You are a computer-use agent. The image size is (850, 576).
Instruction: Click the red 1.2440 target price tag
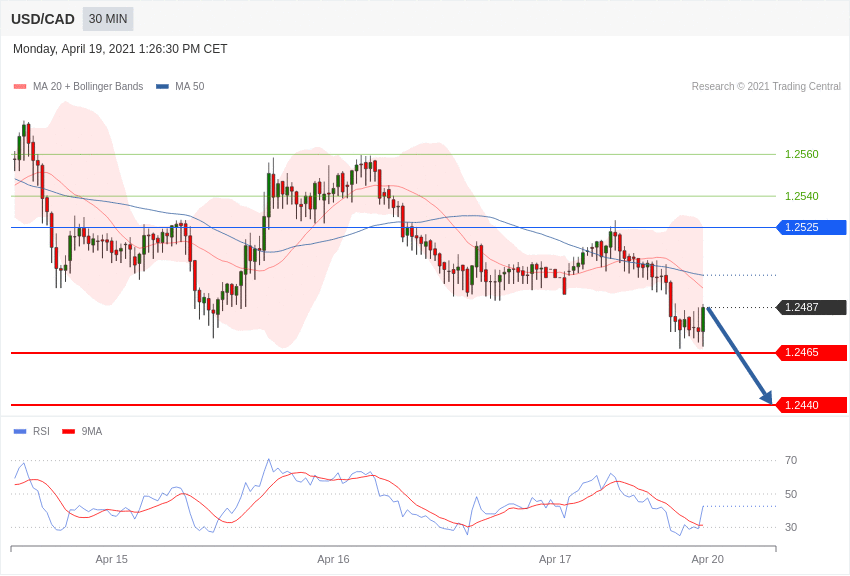pyautogui.click(x=812, y=405)
